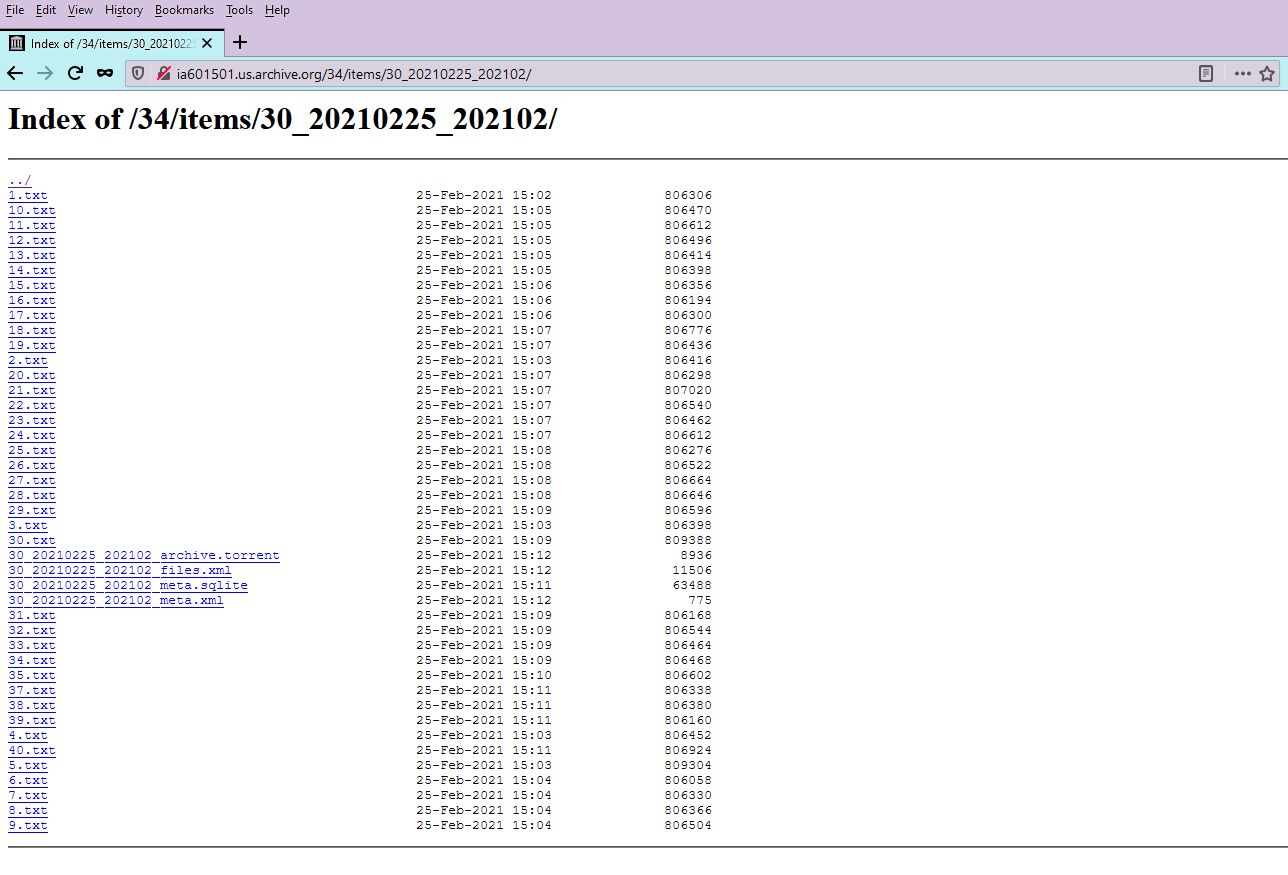Open the 30.txt link

32,540
